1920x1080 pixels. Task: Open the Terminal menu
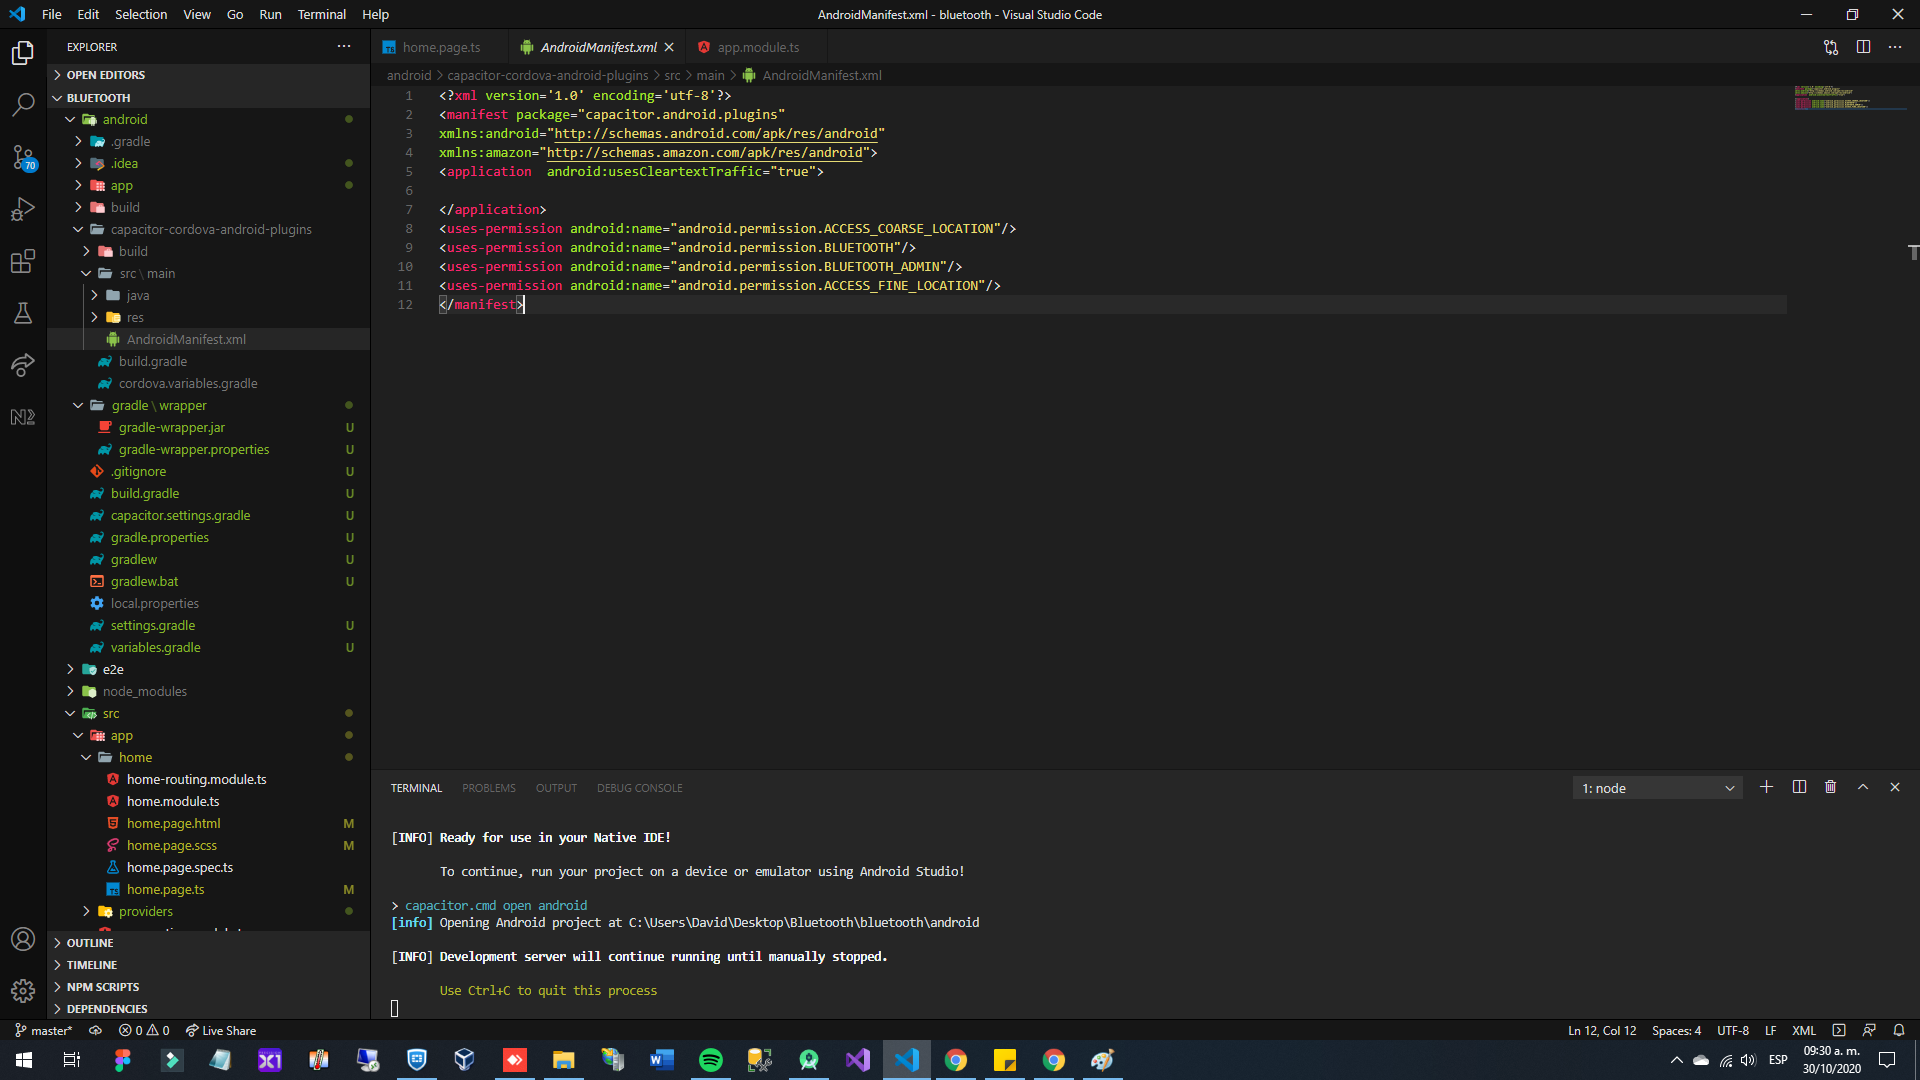click(321, 14)
